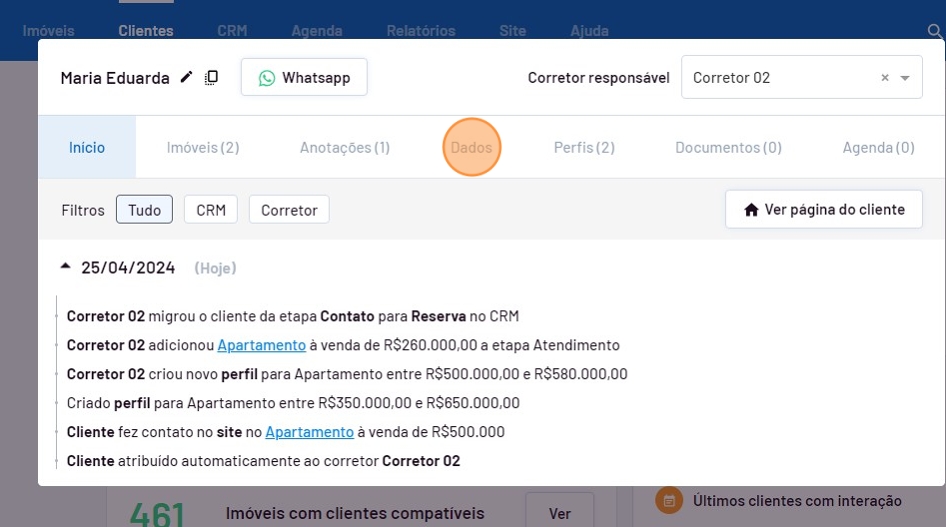Viewport: 946px width, 527px height.
Task: Collapse the 25/04/2024 date group
Action: coord(66,267)
